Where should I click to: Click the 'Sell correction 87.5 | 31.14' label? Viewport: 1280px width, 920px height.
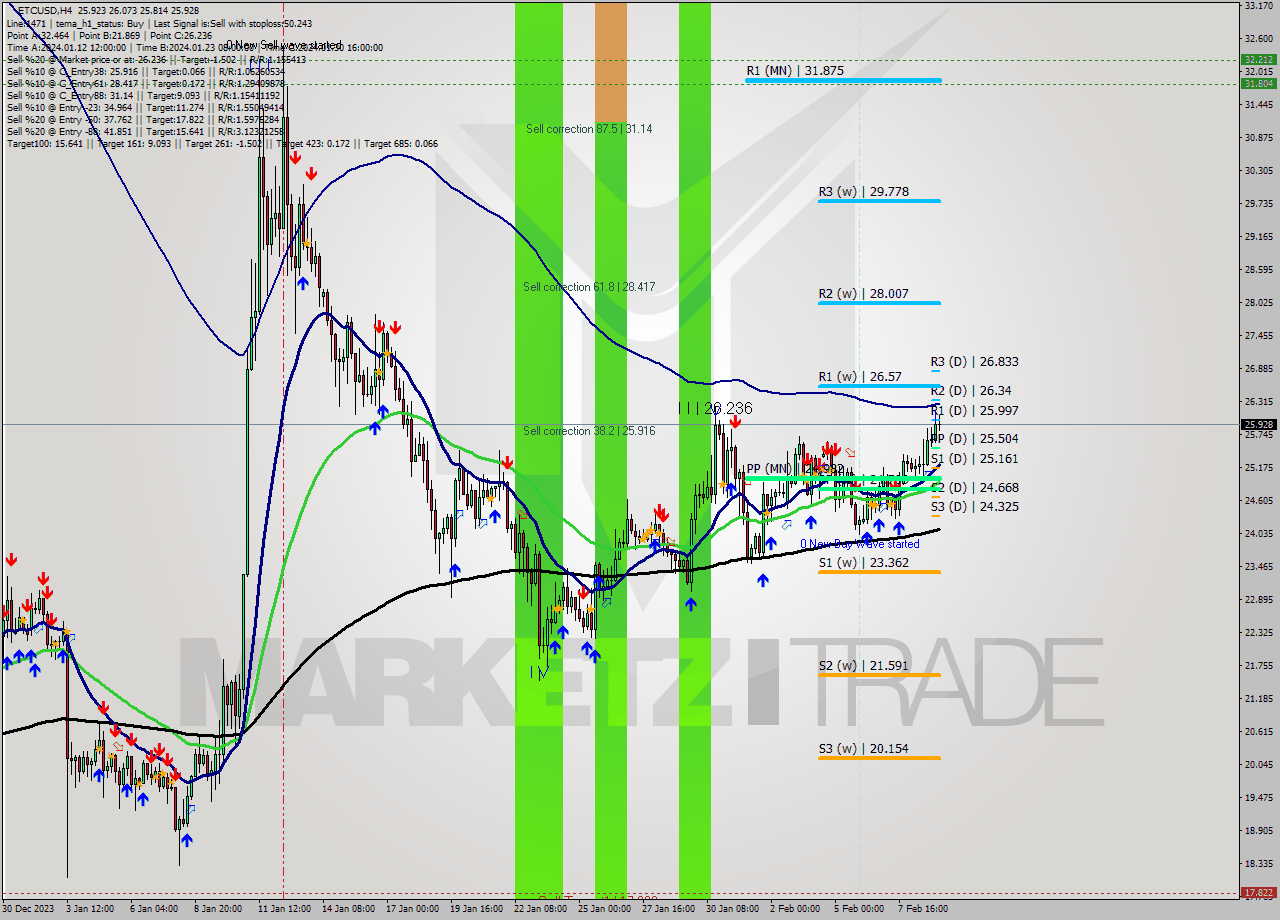[589, 129]
